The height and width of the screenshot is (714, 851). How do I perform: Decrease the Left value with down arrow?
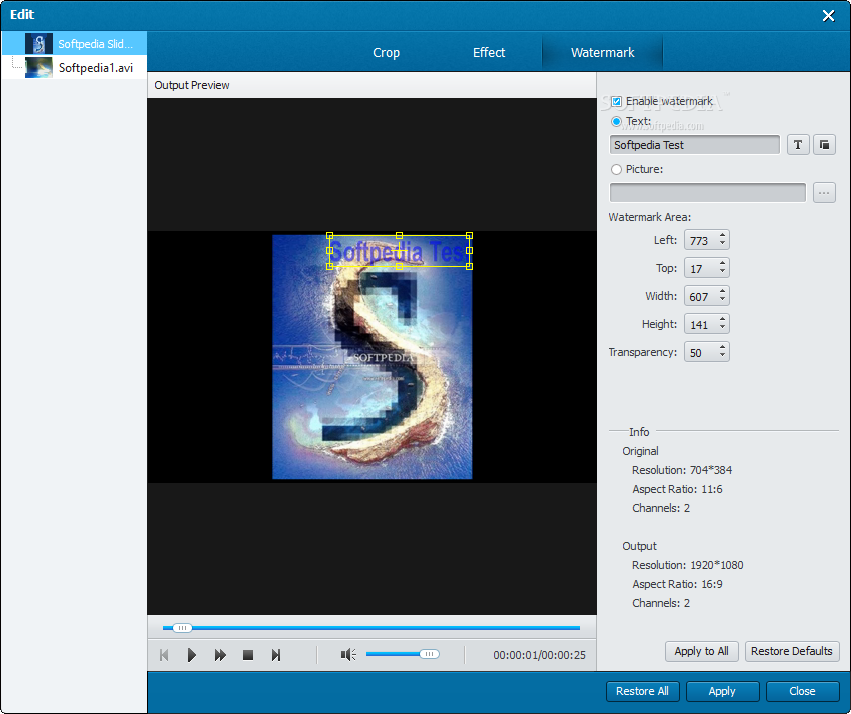point(722,244)
